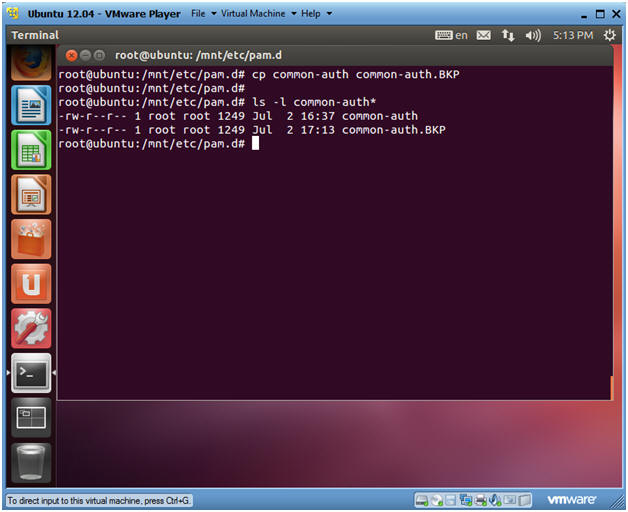The width and height of the screenshot is (628, 512).
Task: Minimize the root@ubuntu terminal window
Action: (85, 55)
